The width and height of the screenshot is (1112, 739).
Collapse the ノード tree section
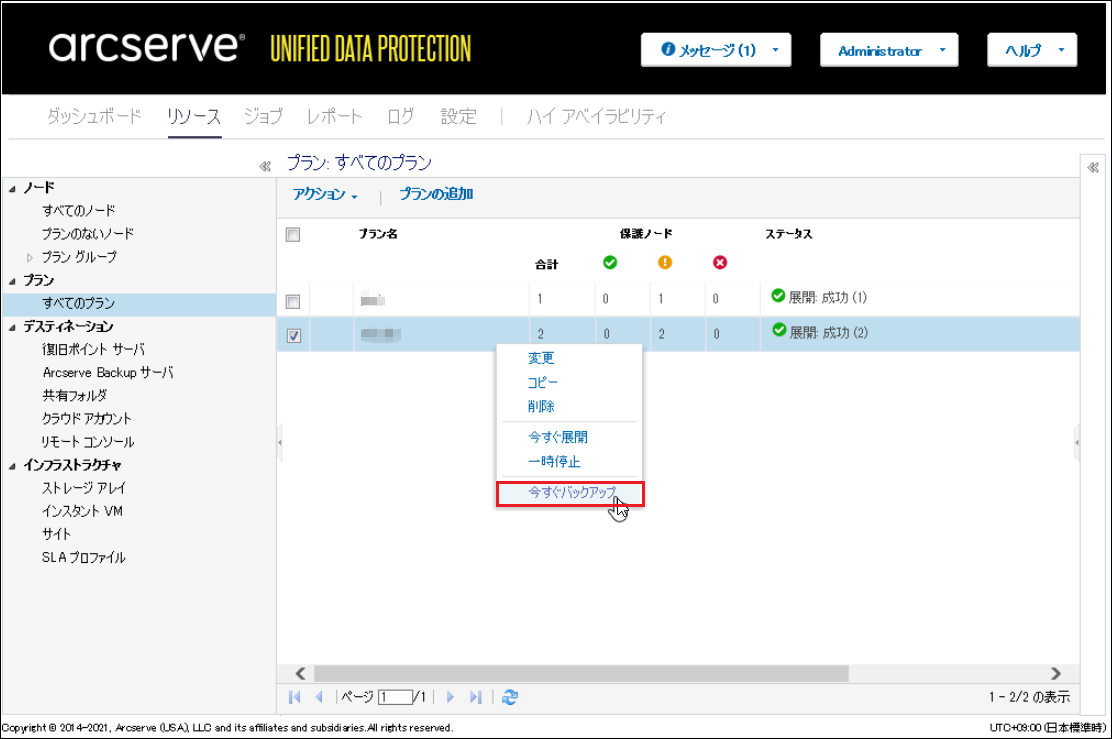12,189
